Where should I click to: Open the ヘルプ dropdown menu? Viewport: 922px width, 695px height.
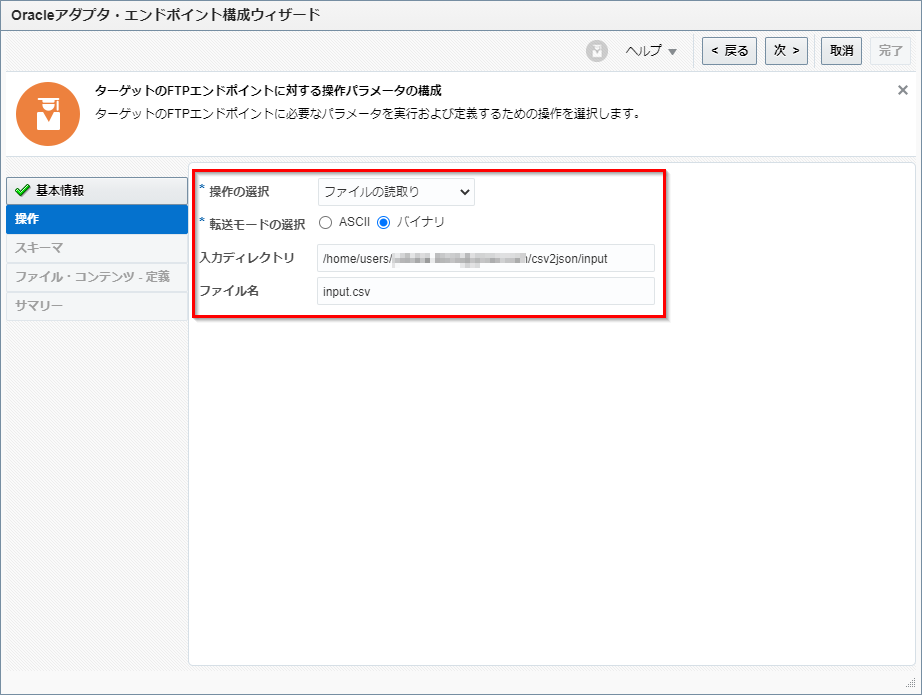(x=651, y=51)
